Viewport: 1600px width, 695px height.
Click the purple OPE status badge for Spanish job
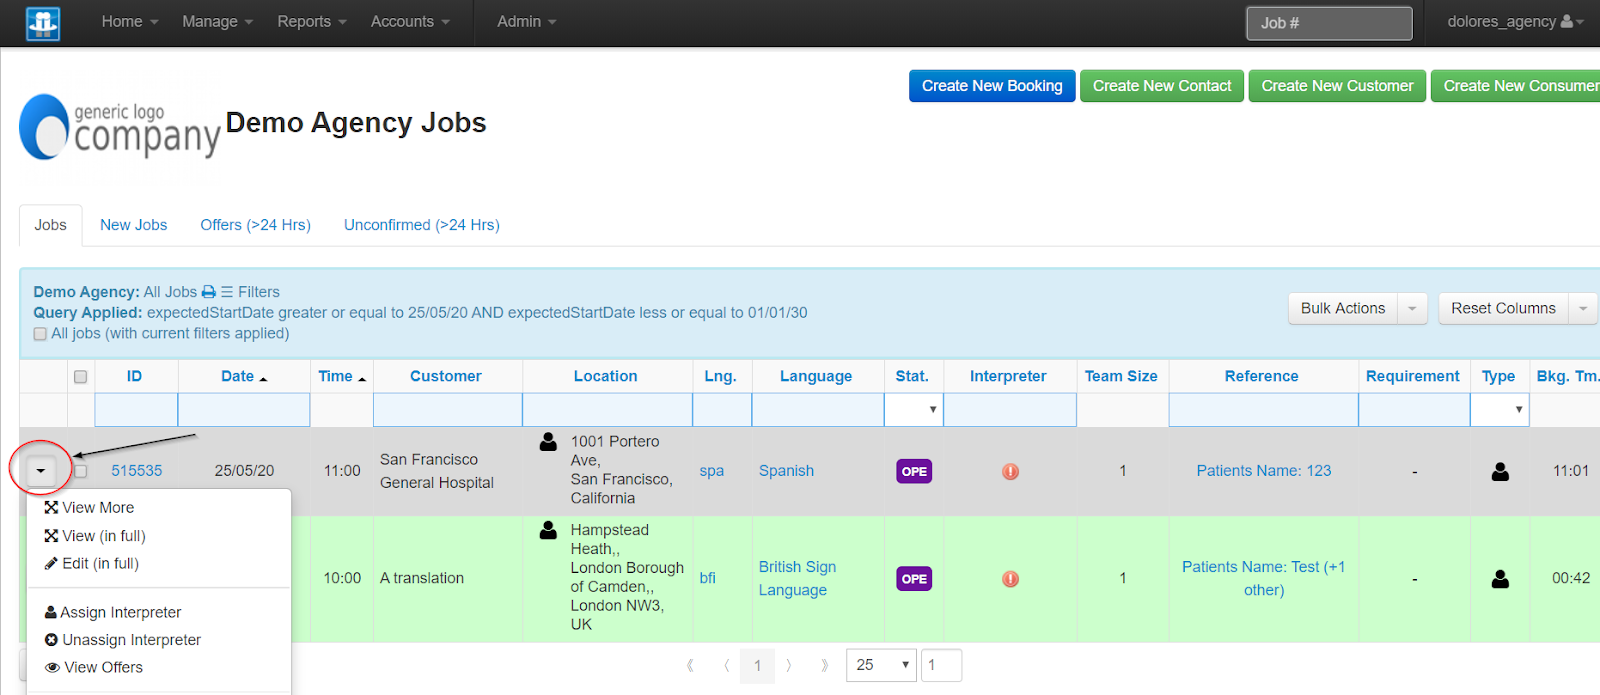[x=914, y=471]
